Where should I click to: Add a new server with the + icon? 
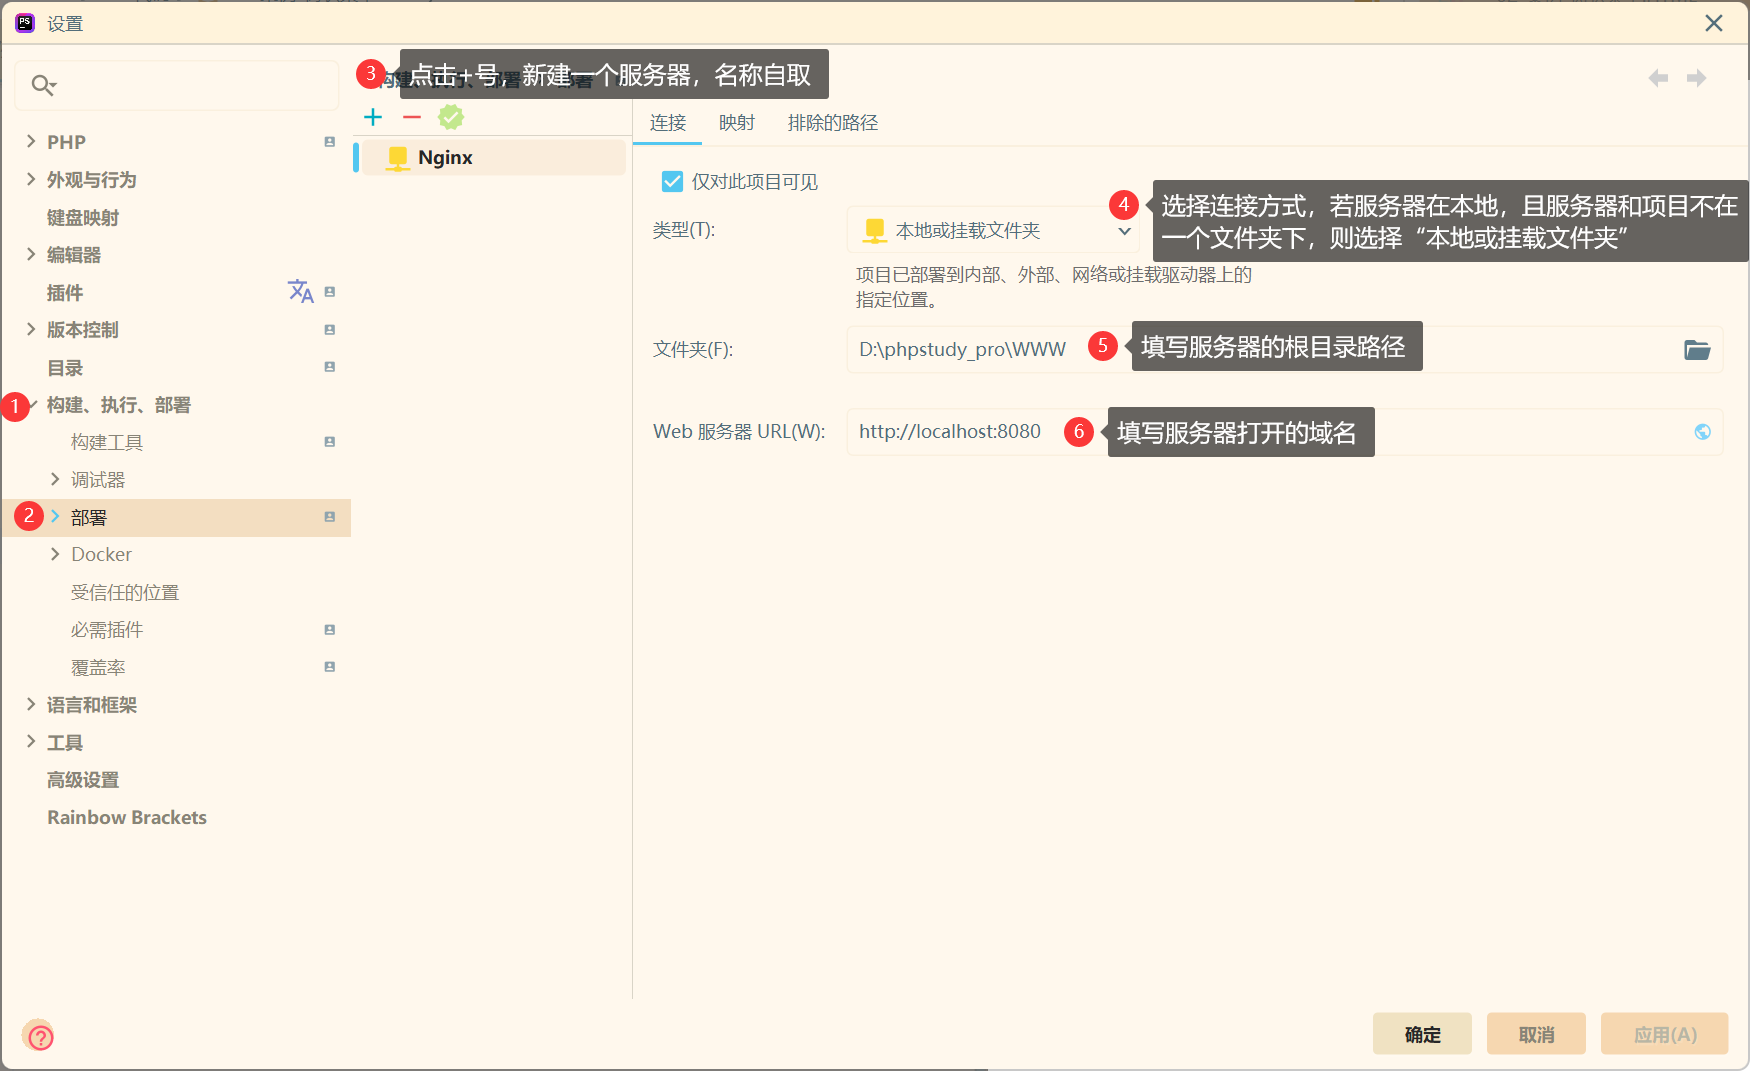point(372,117)
